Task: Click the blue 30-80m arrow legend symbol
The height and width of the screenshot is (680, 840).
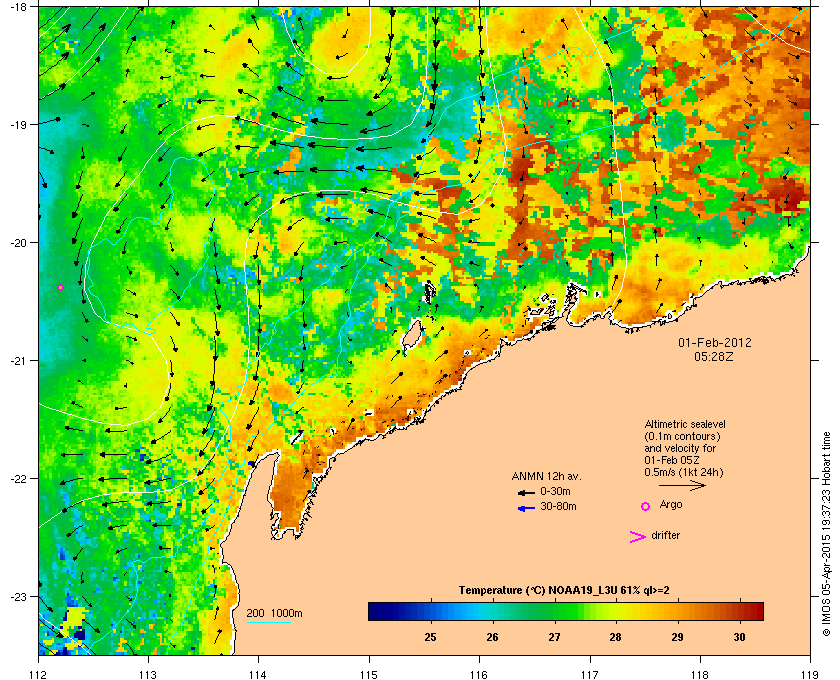Action: tap(526, 508)
